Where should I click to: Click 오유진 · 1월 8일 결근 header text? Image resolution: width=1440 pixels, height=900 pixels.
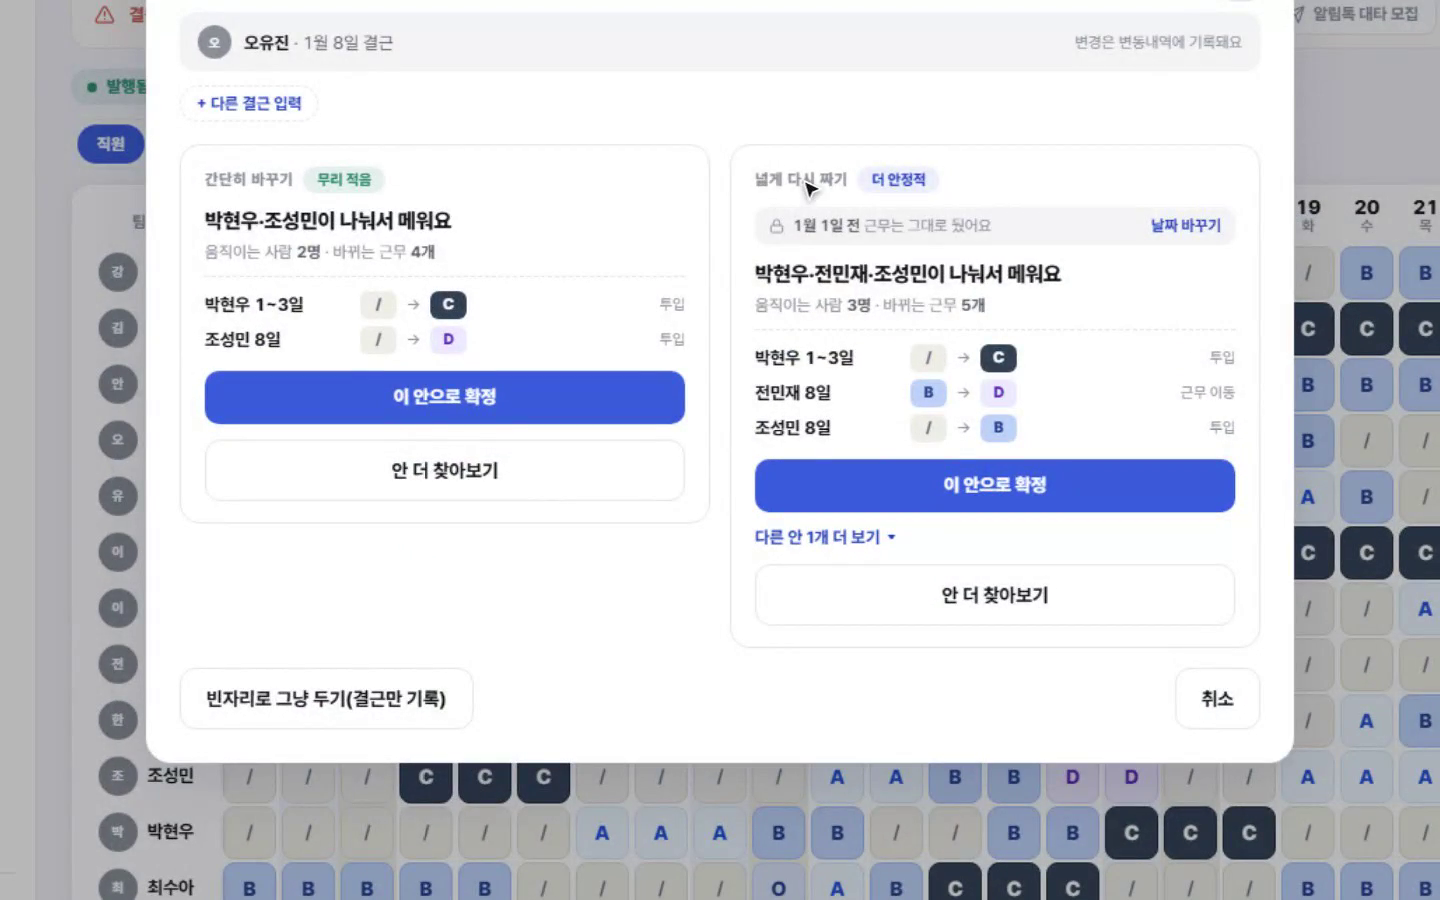[x=318, y=42]
